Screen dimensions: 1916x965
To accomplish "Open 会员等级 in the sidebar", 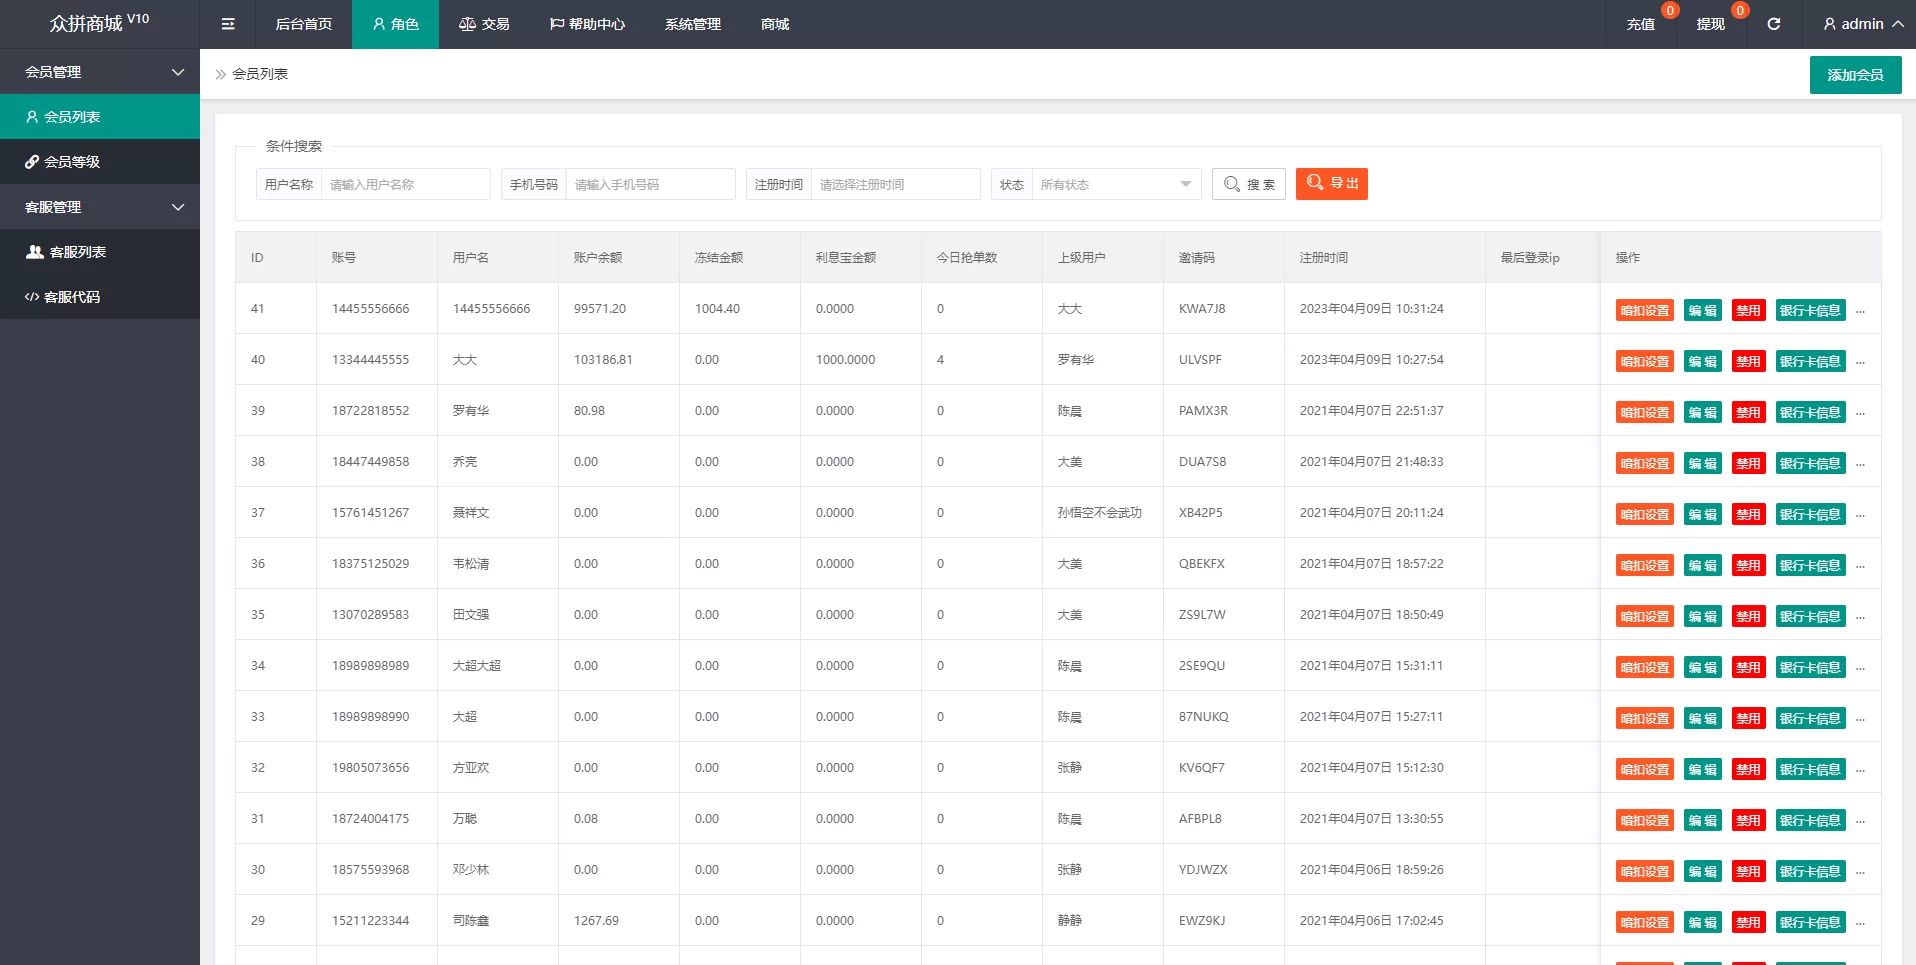I will click(72, 162).
